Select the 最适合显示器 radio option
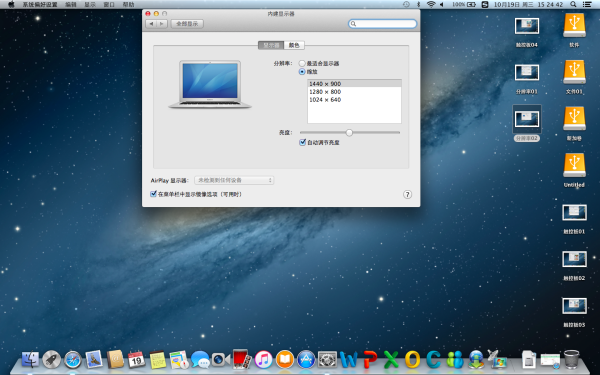Viewport: 600px width, 375px height. pos(302,64)
